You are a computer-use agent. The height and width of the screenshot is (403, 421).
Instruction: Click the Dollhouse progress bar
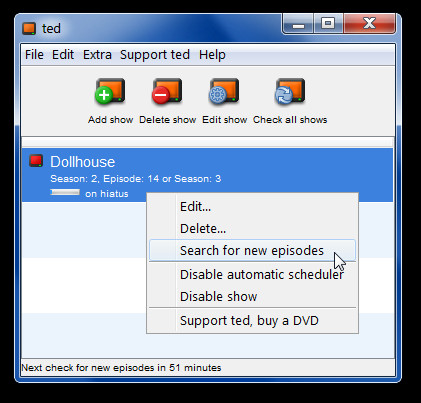click(x=65, y=192)
